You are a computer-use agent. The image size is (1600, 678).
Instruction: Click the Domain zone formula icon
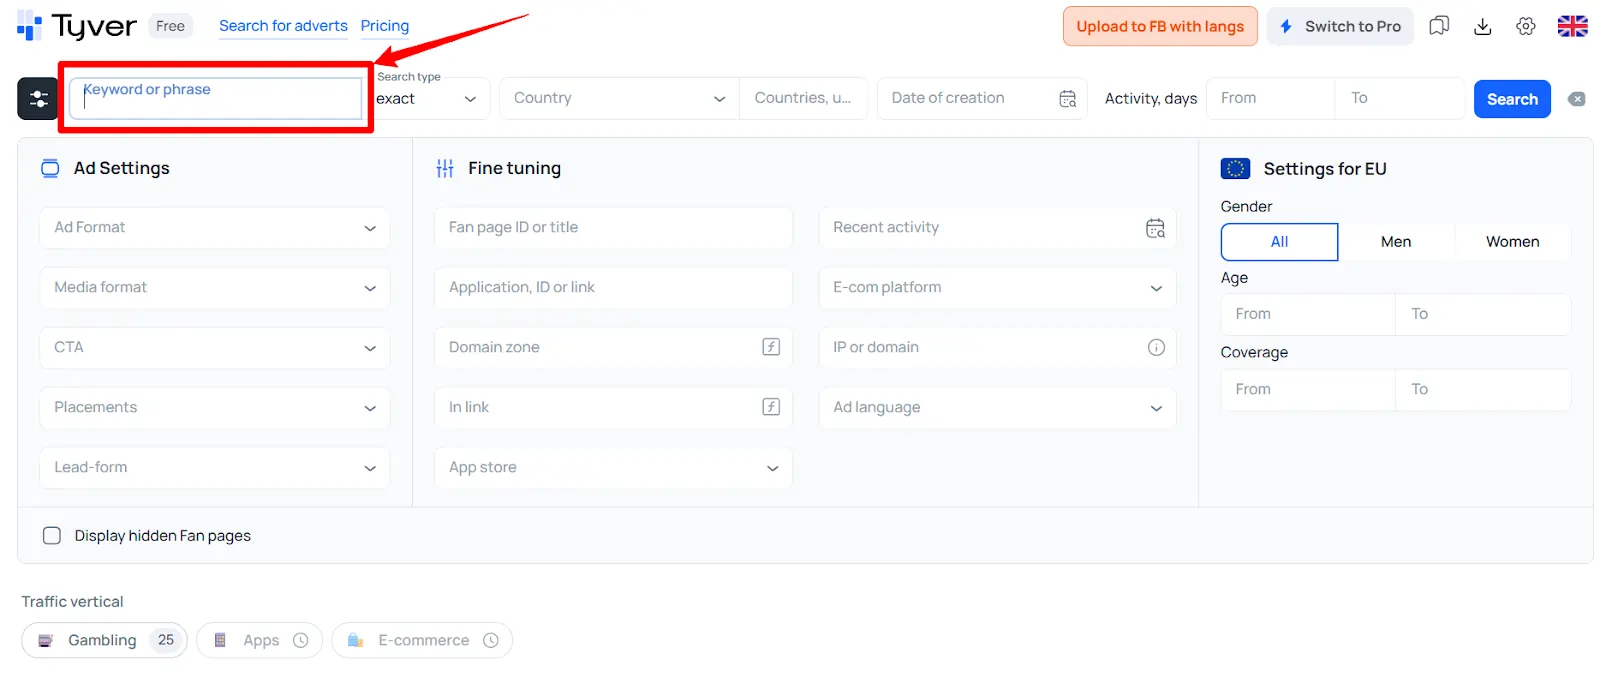tap(771, 347)
